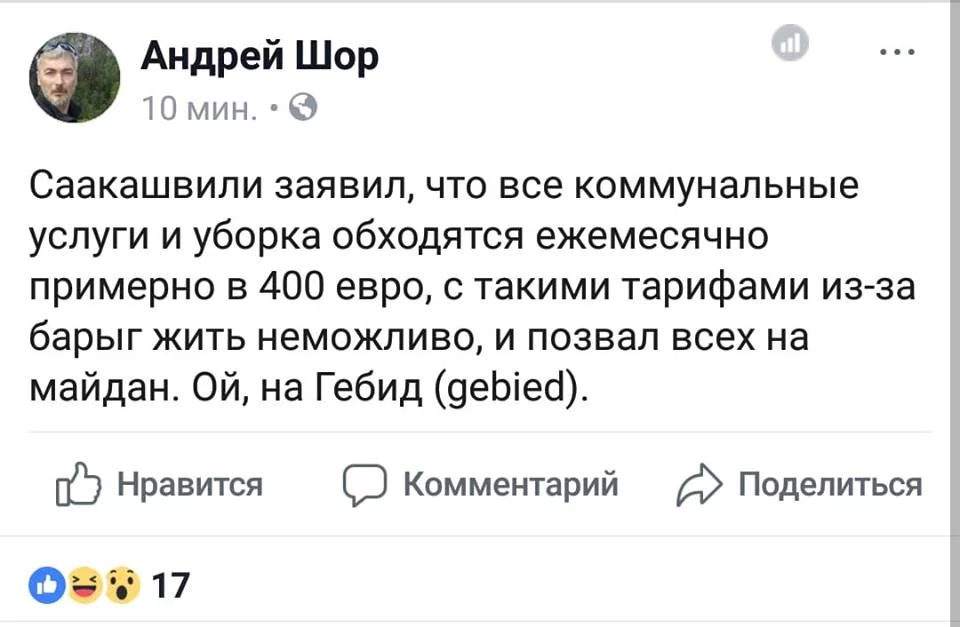Click the thumbs-up Like icon

[80, 486]
